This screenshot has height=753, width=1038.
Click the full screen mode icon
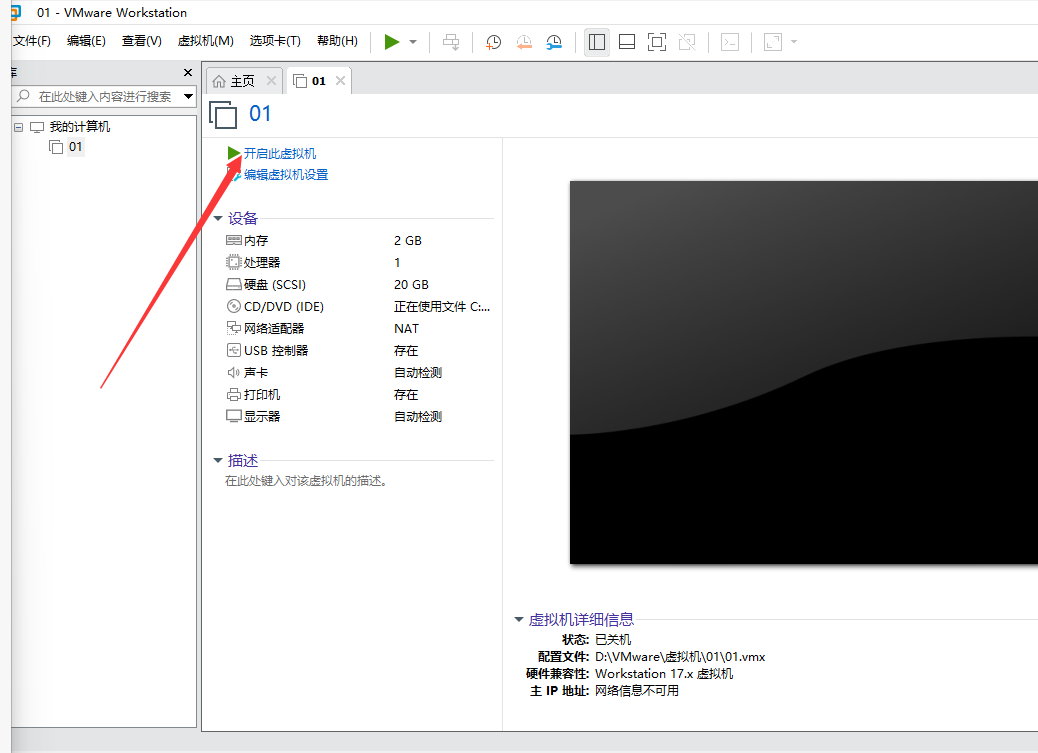click(x=657, y=42)
